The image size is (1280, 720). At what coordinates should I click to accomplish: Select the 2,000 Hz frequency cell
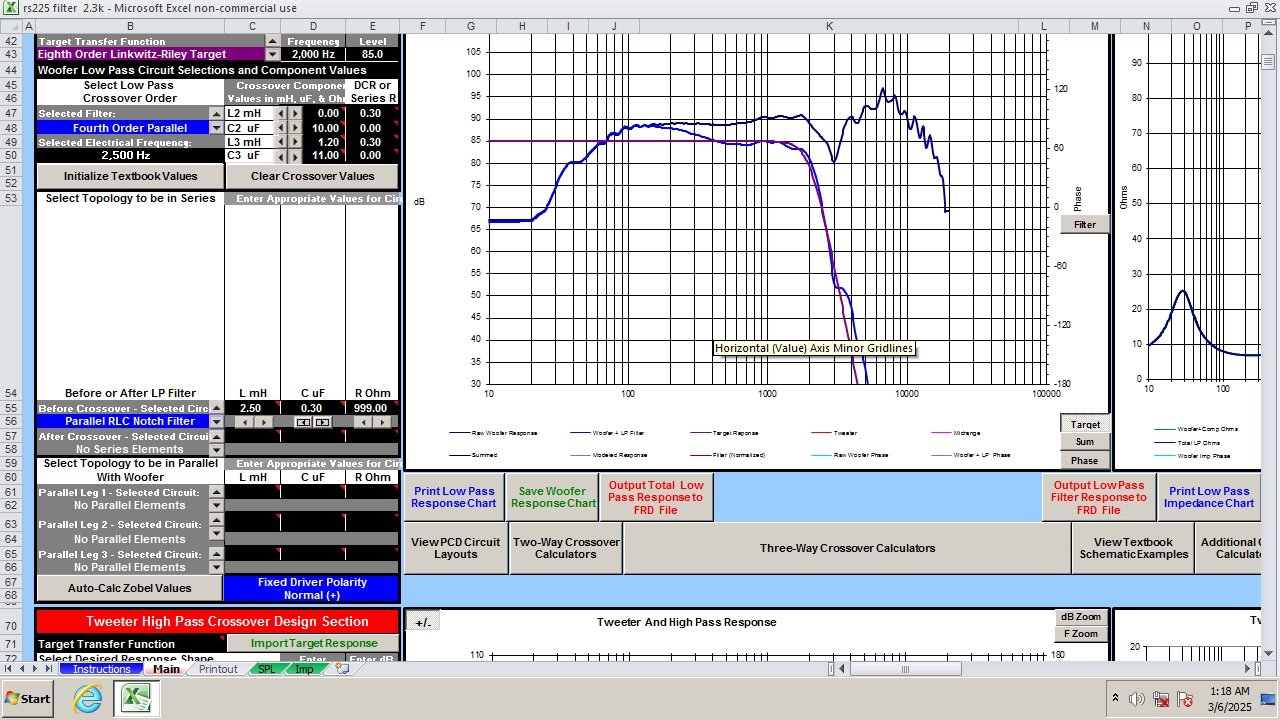tap(313, 54)
